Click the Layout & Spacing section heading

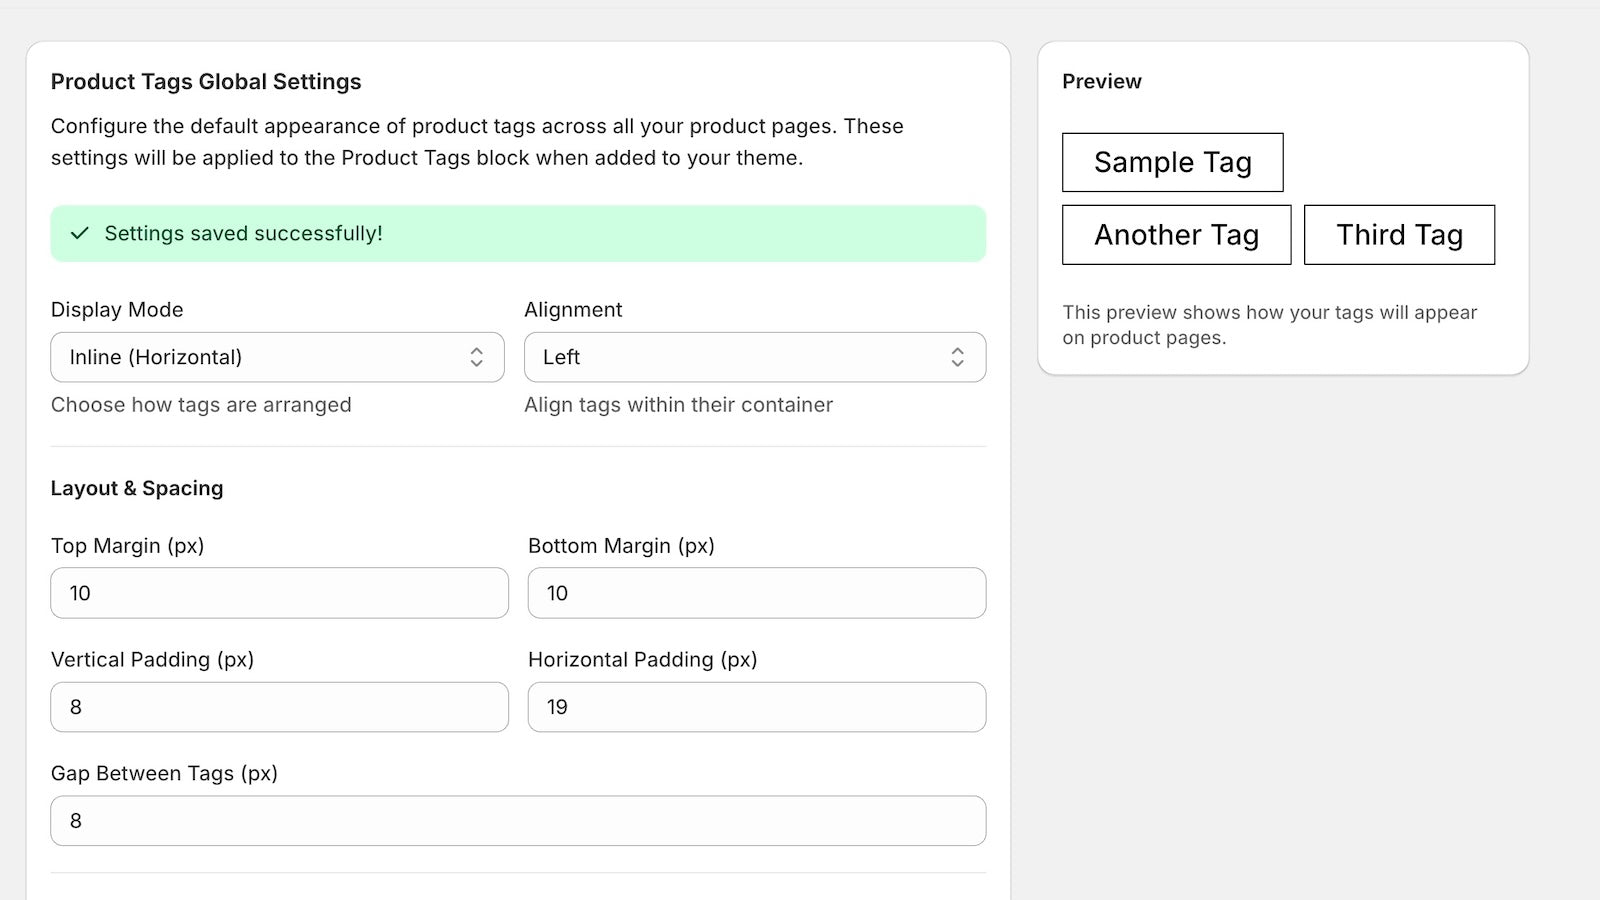tap(137, 488)
